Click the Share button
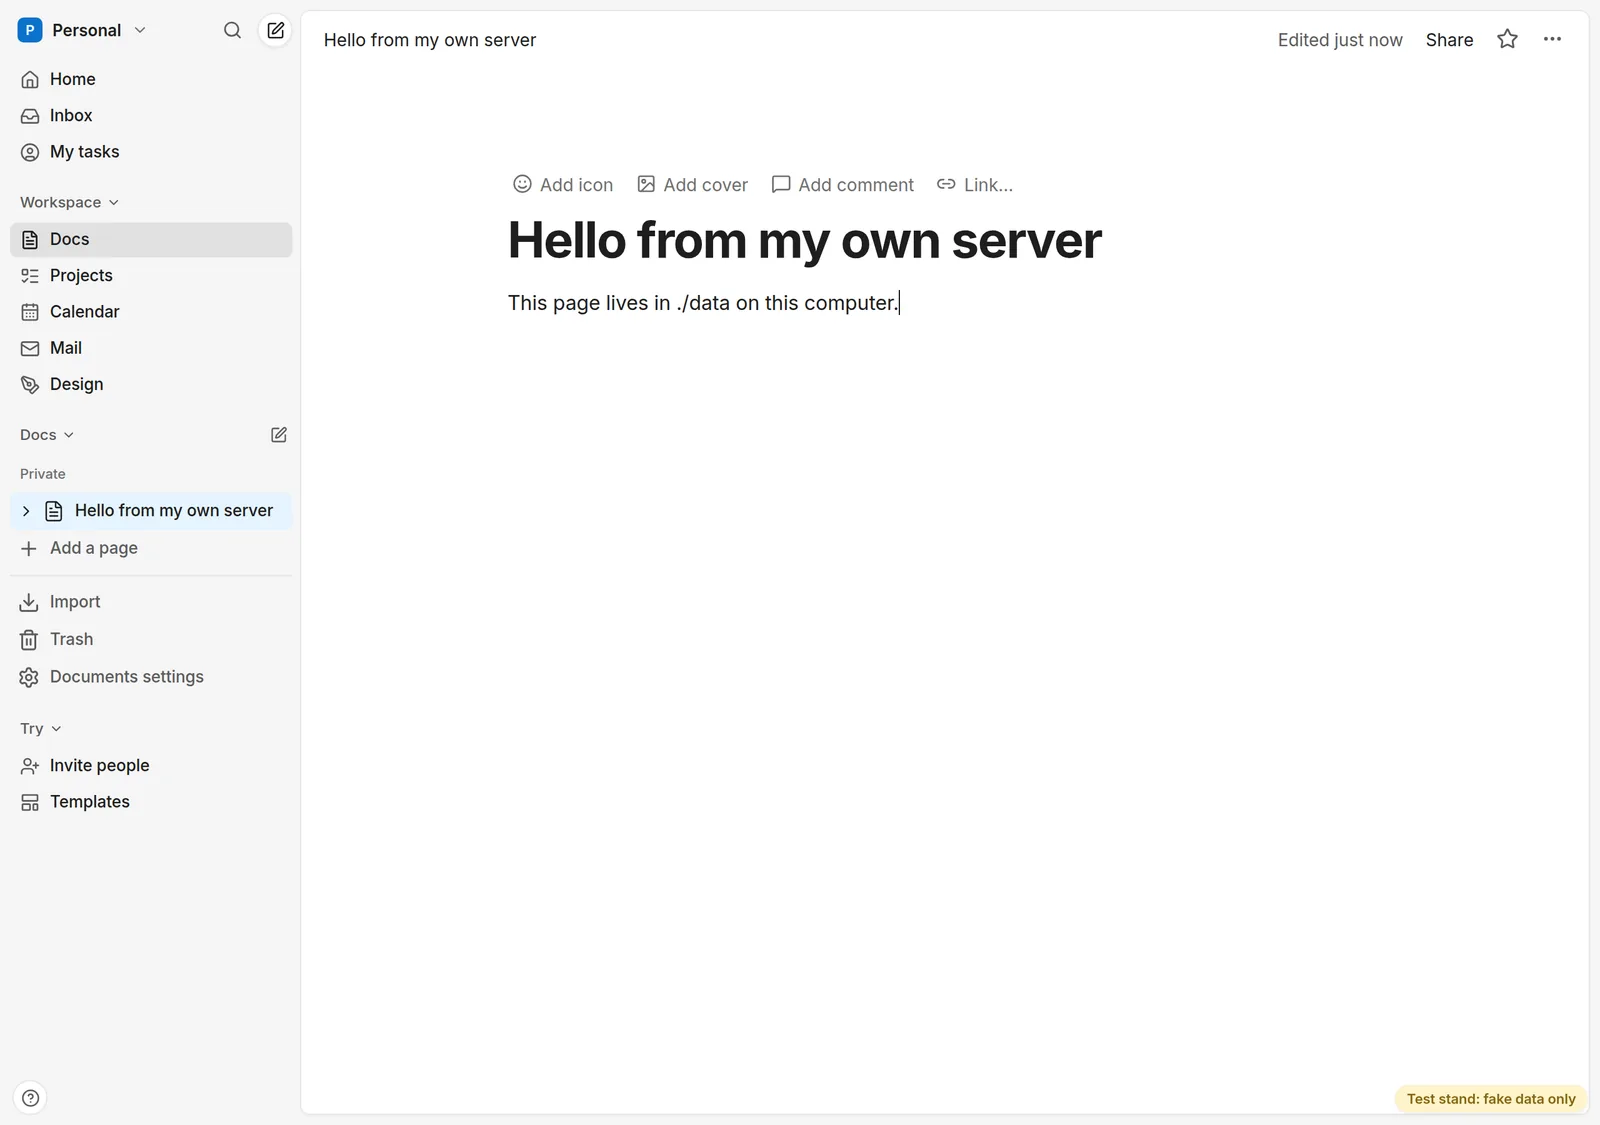Viewport: 1600px width, 1125px height. coord(1449,40)
